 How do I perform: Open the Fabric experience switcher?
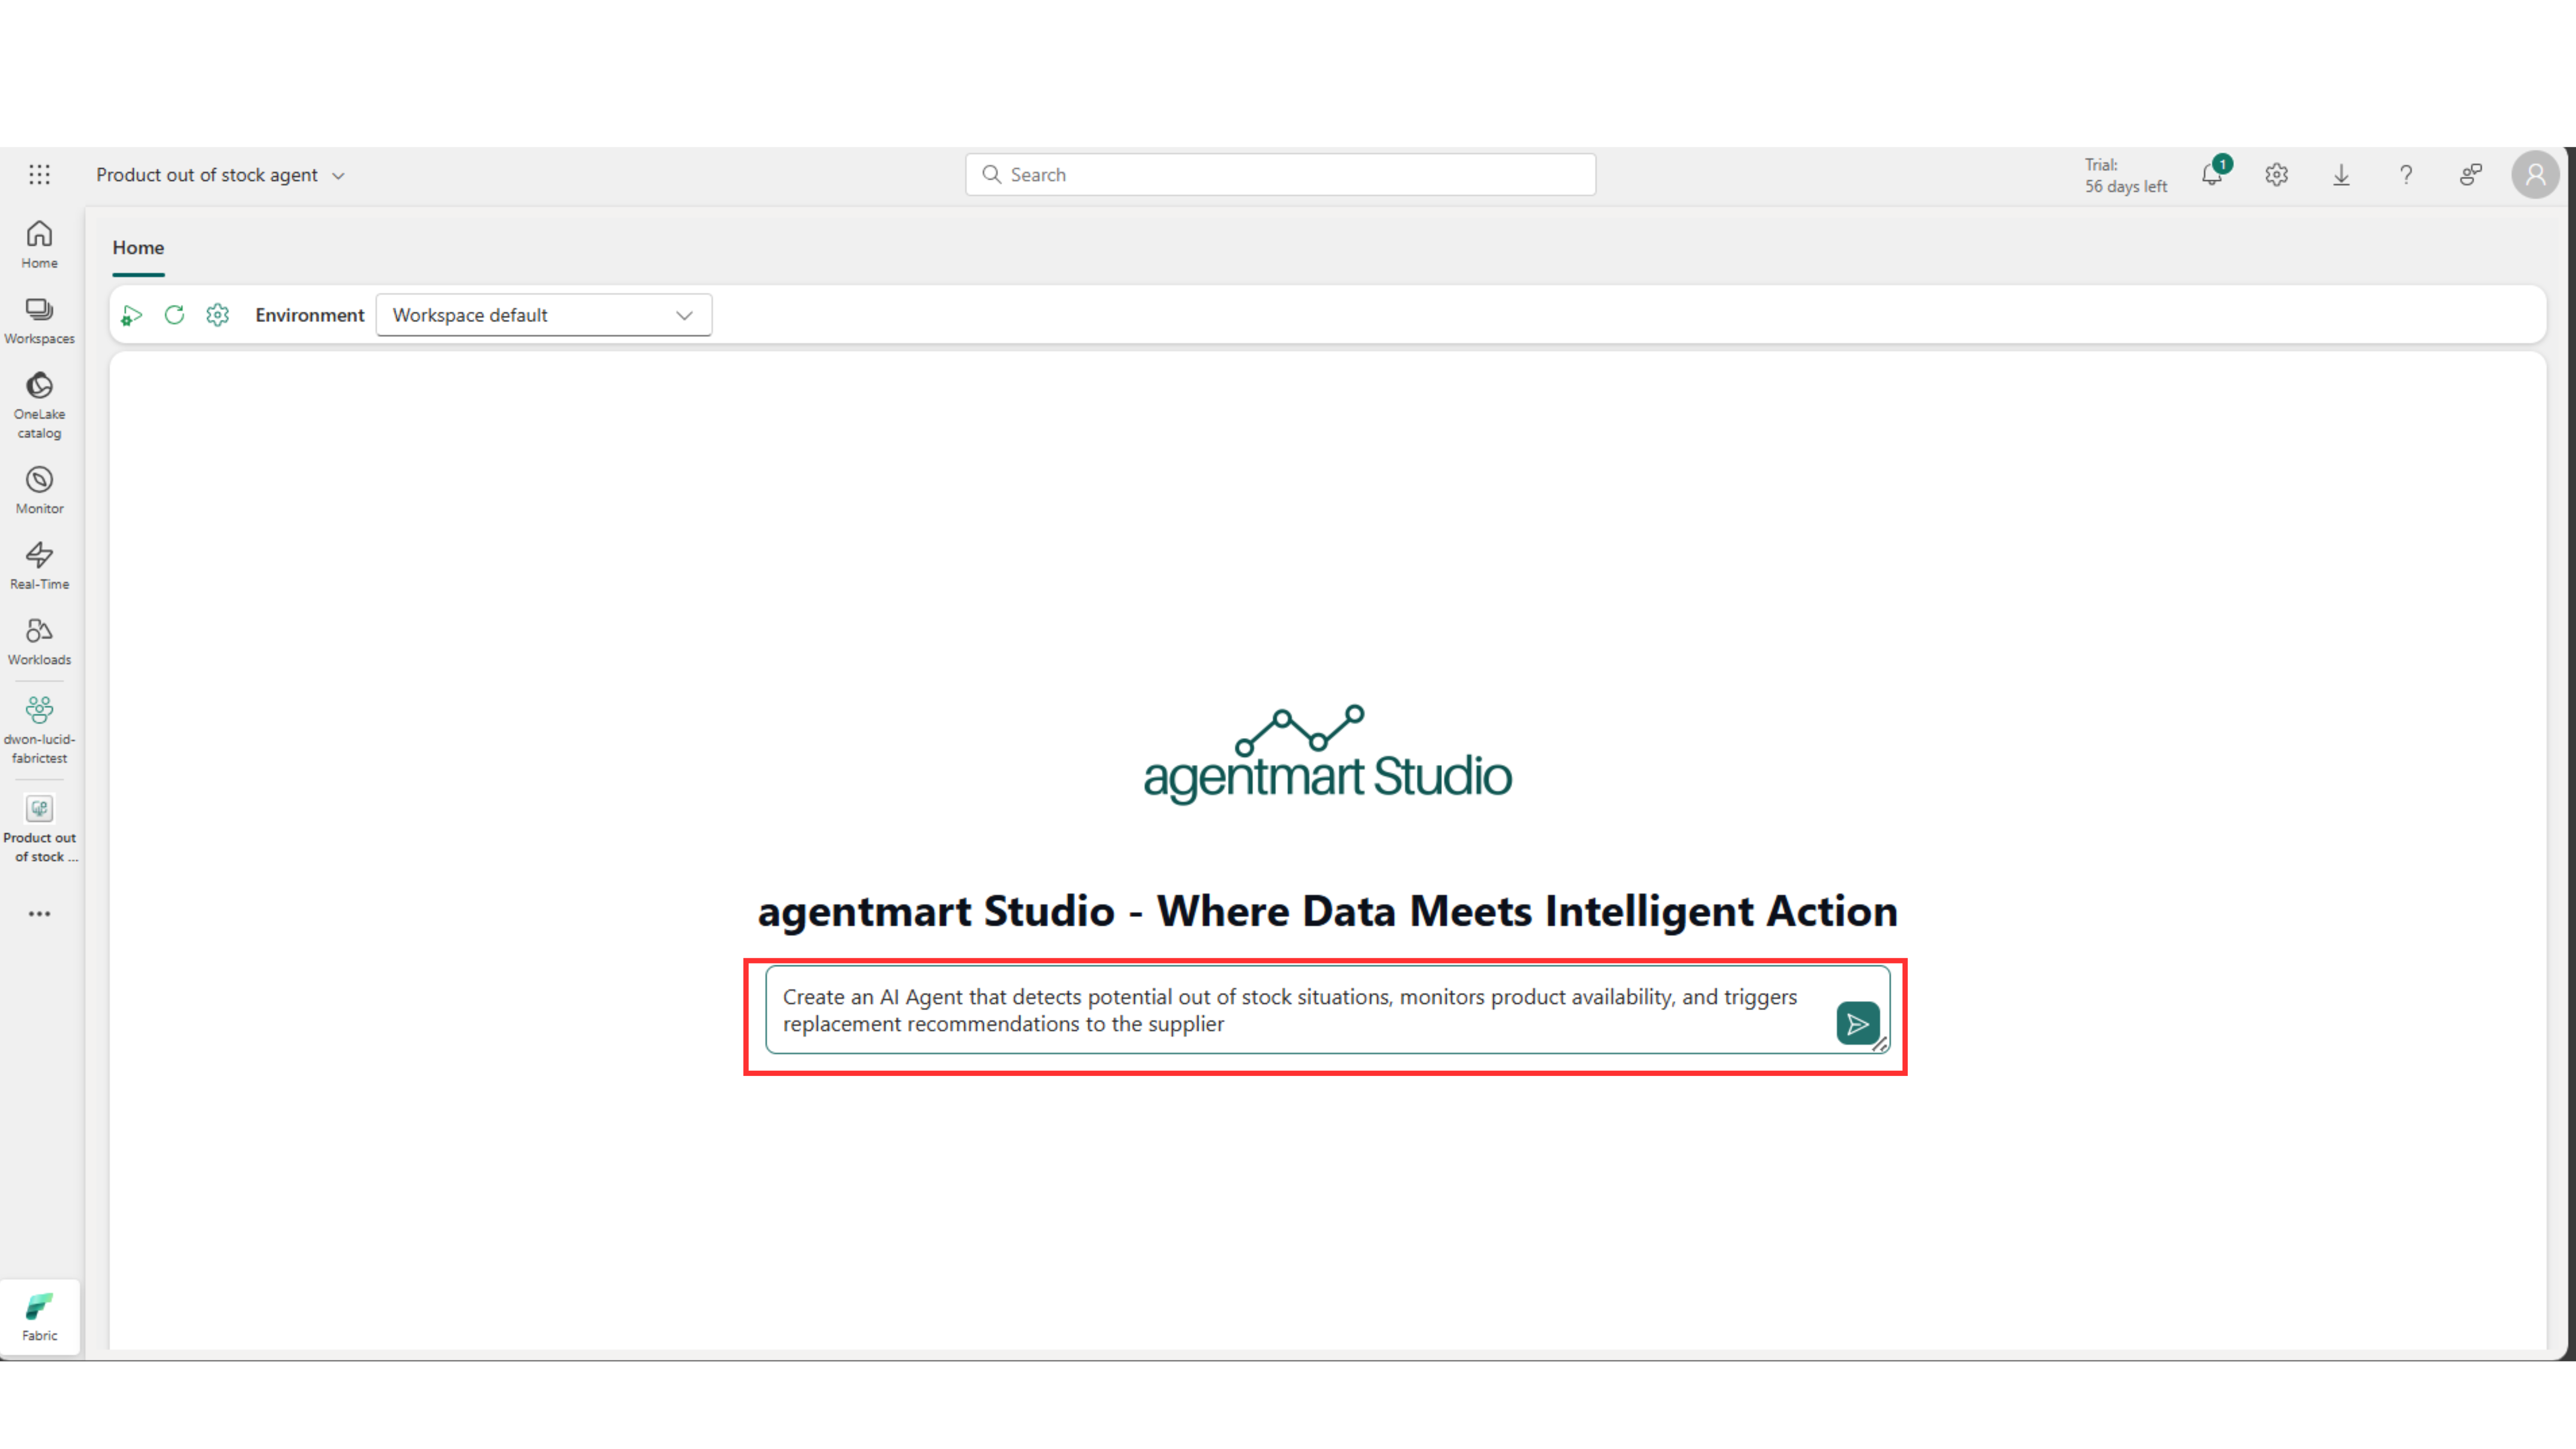pyautogui.click(x=39, y=1315)
